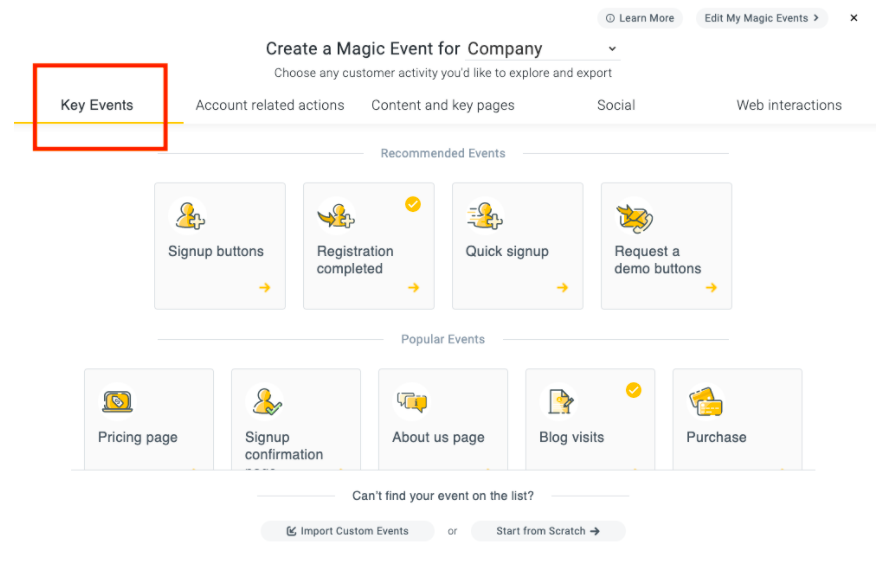Close the Magic Event dialog

(854, 18)
